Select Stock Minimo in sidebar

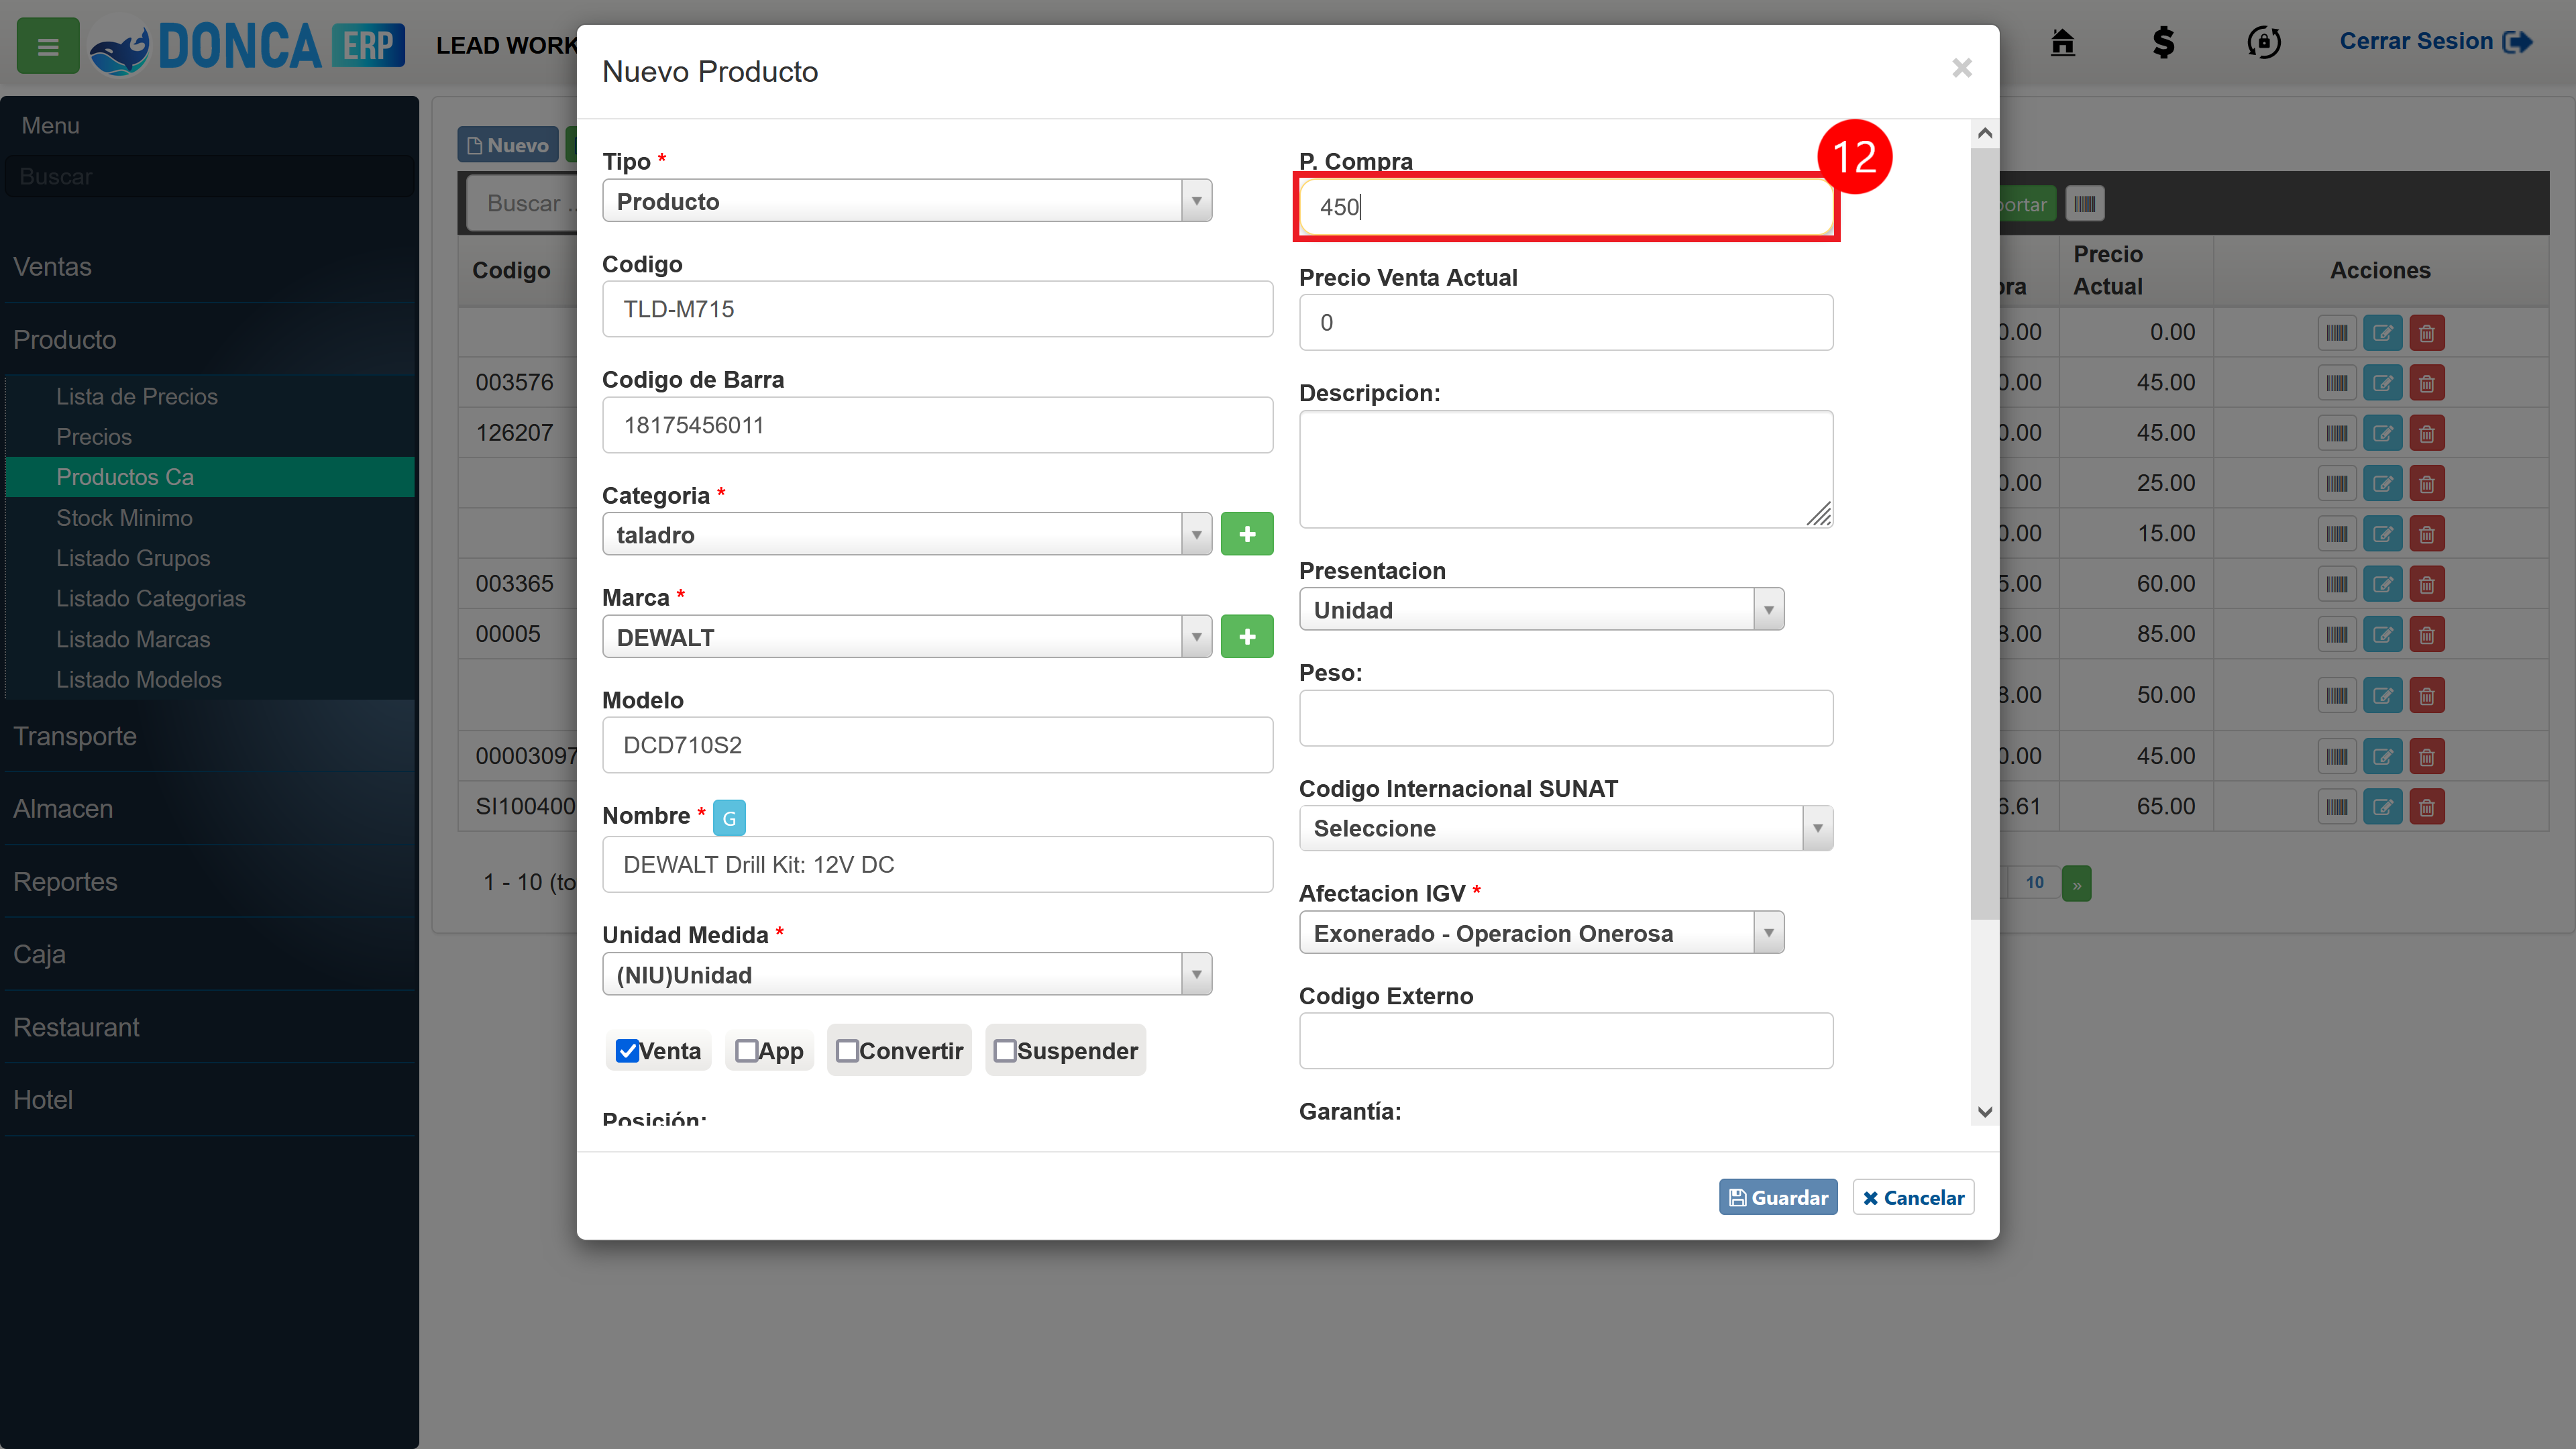[x=124, y=518]
